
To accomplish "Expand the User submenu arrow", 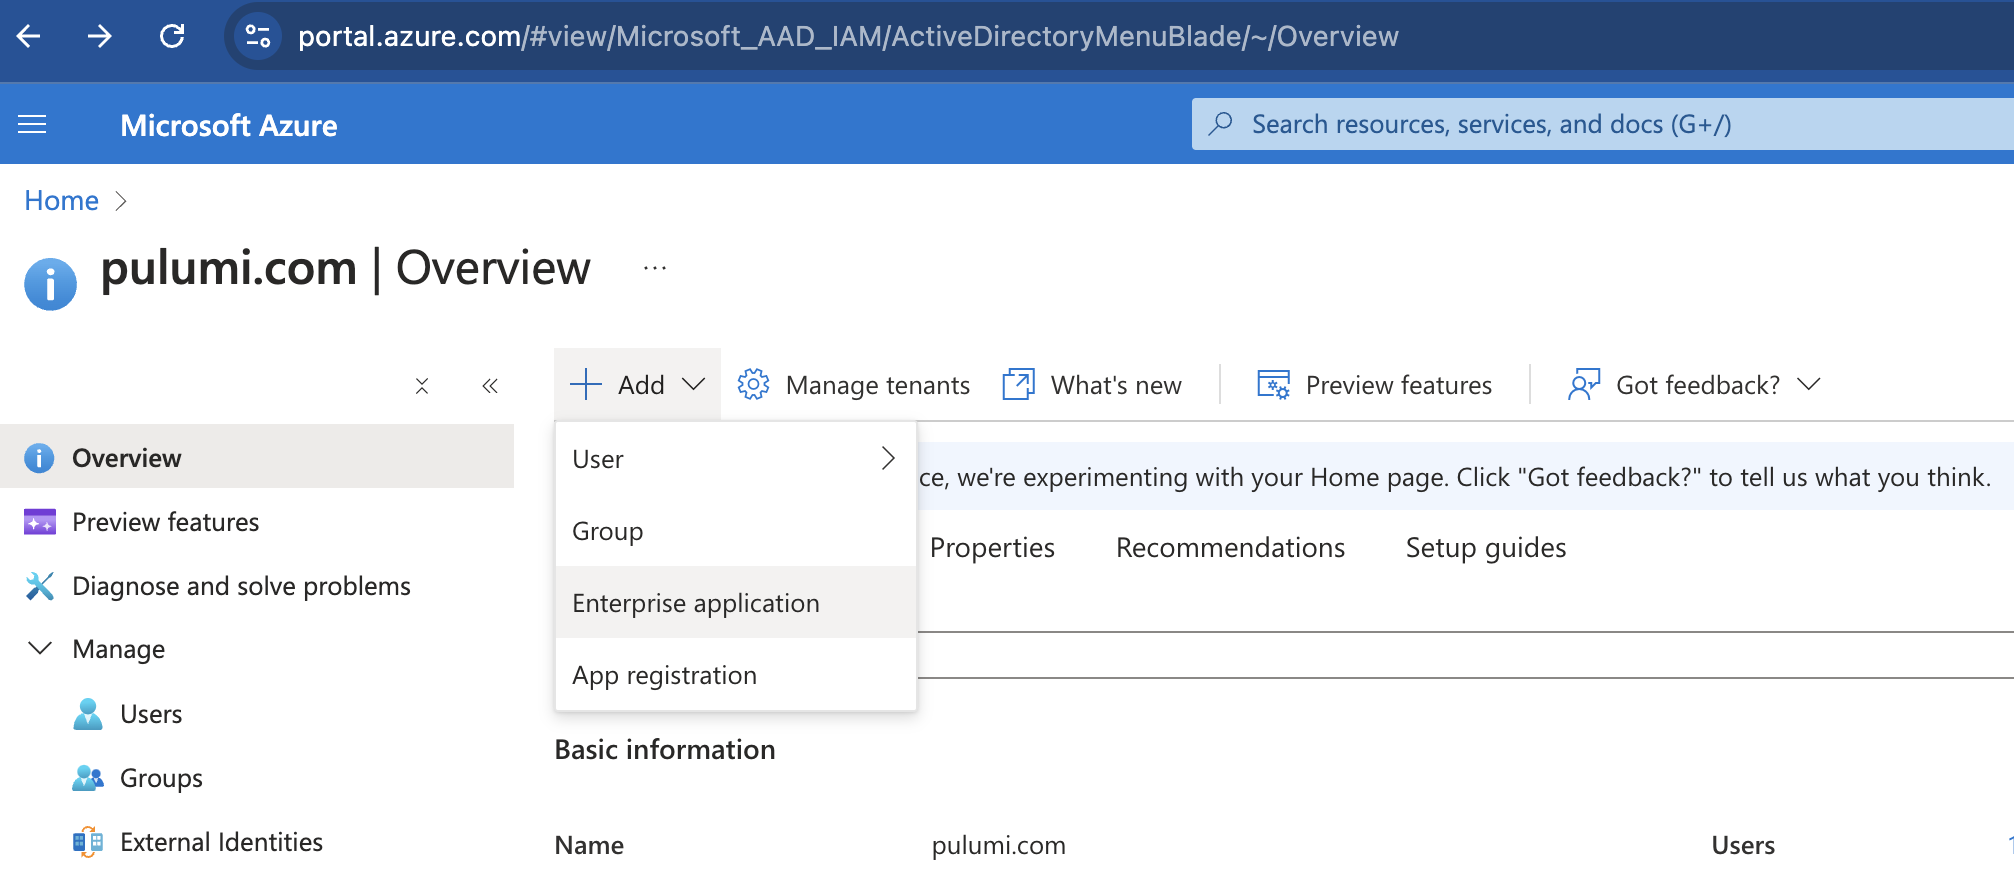I will click(888, 458).
